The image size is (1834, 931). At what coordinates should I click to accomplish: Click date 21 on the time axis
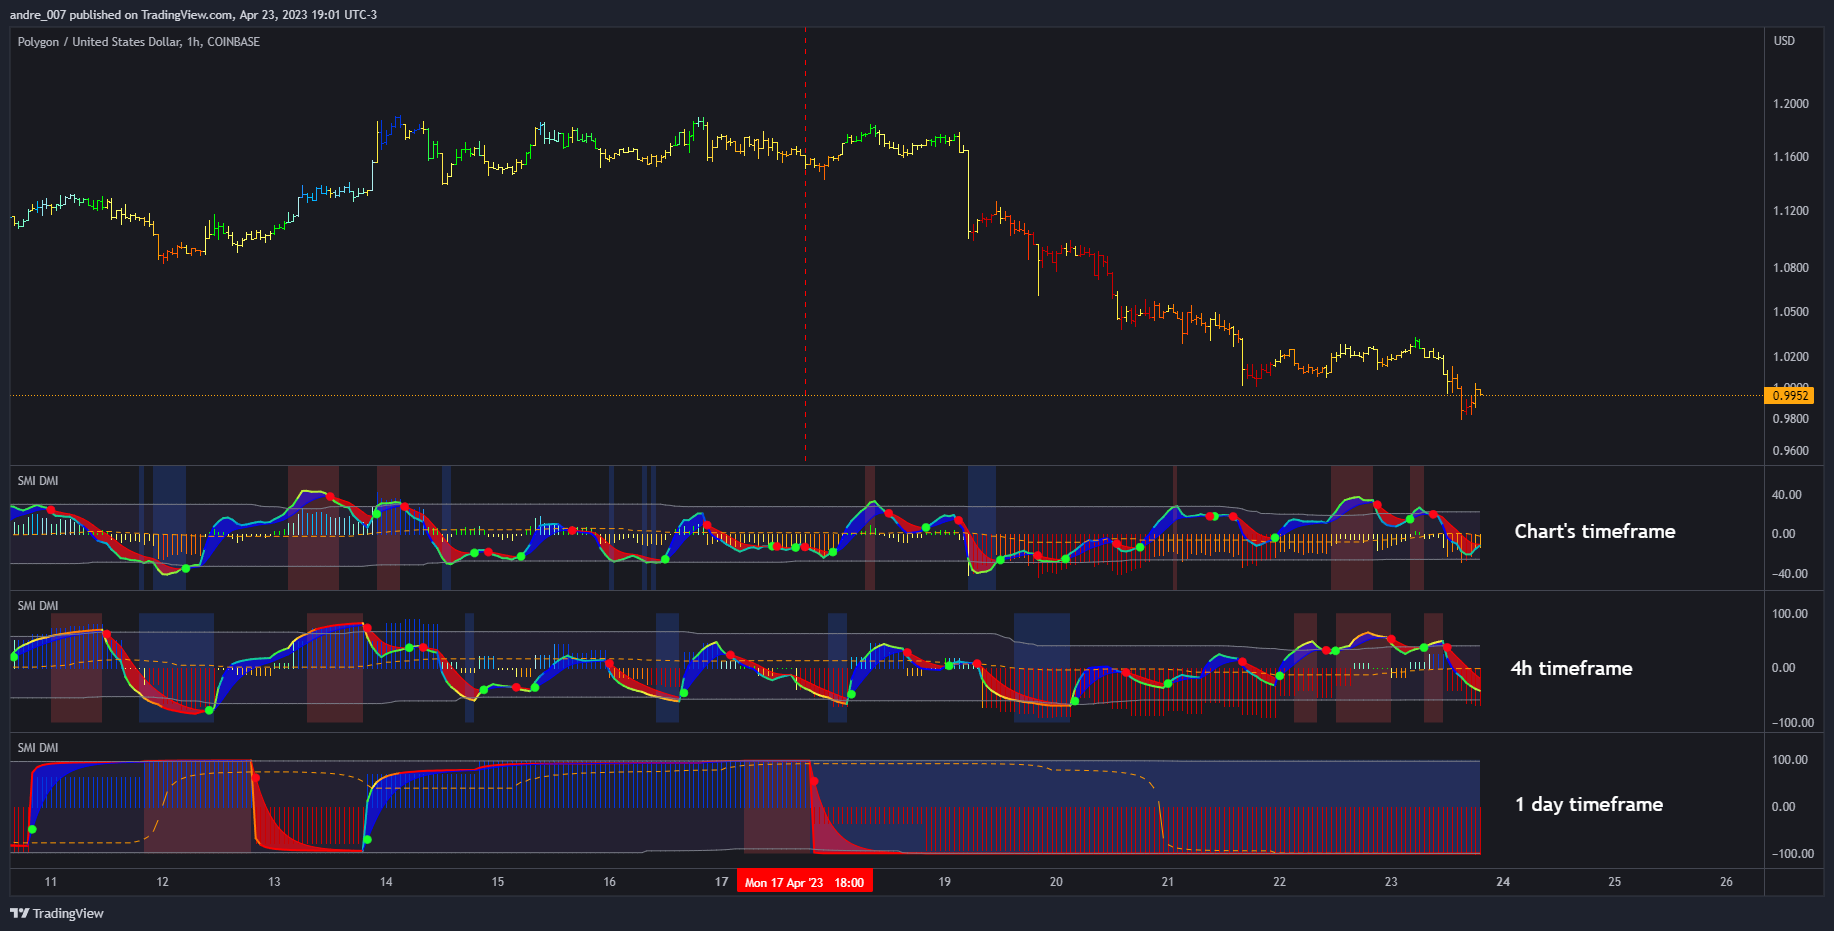pyautogui.click(x=1168, y=882)
